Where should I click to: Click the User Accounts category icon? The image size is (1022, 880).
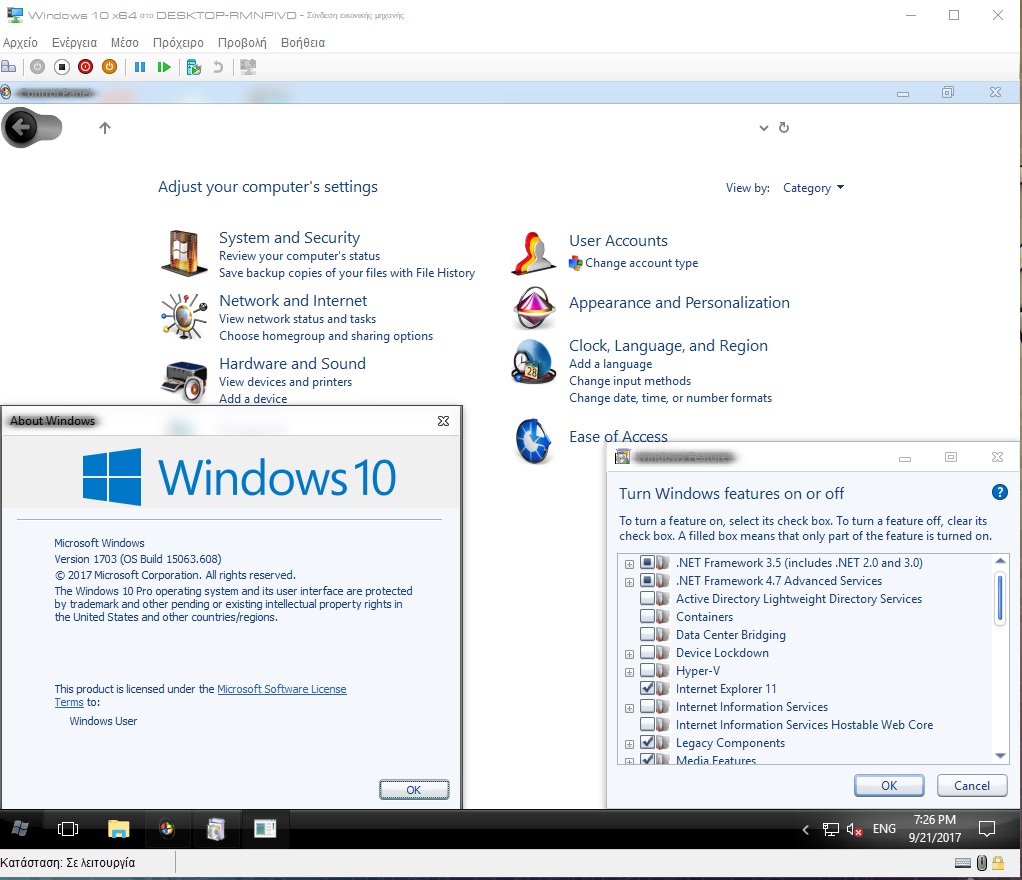pos(534,253)
